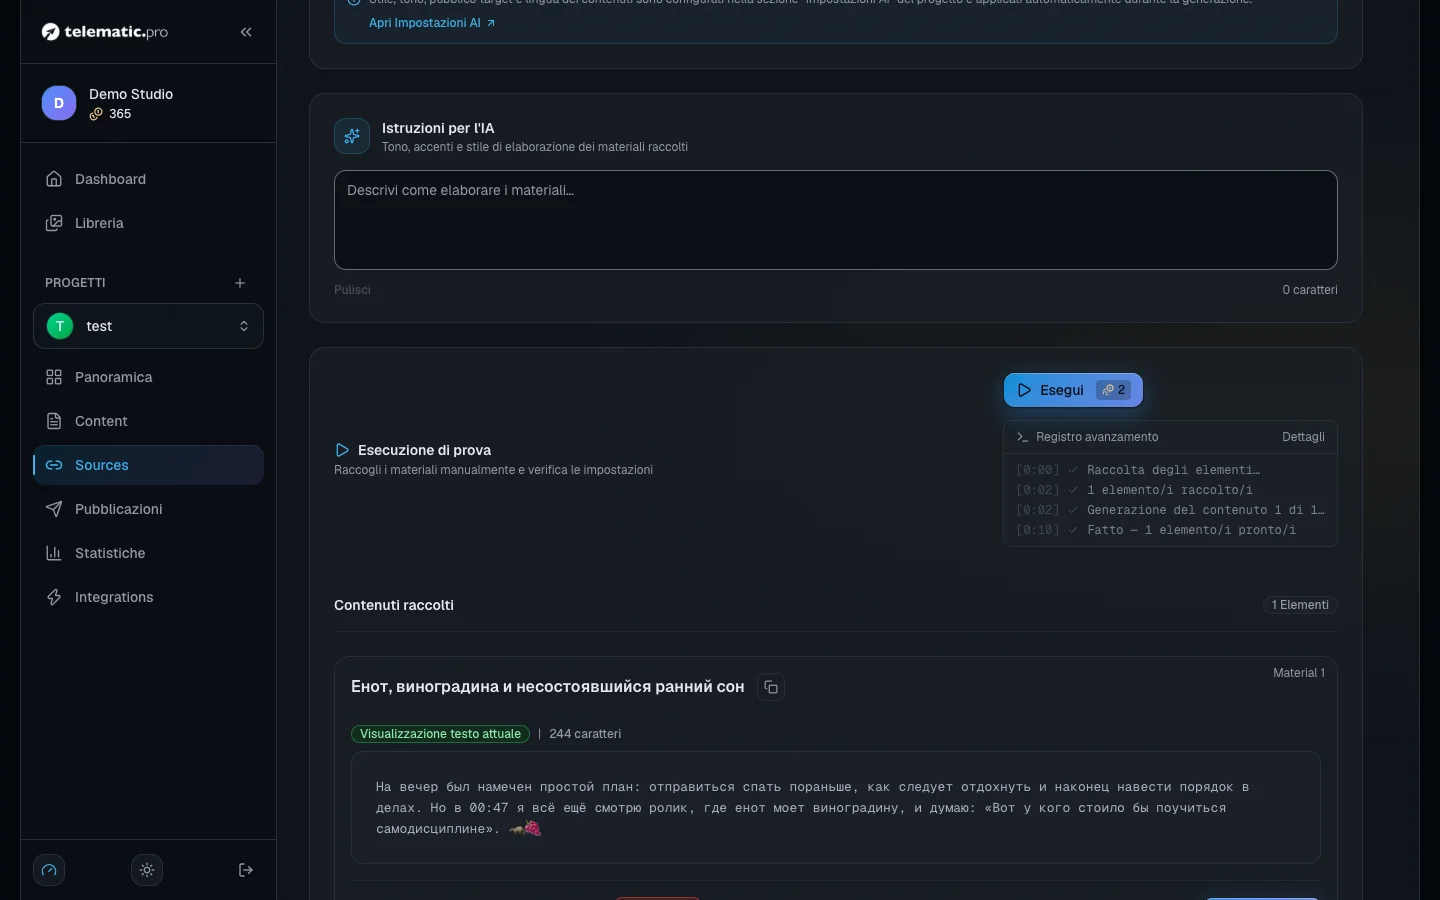Click the AI sparkle icon beside Istruzioni per l'IA
Viewport: 1440px width, 900px height.
pyautogui.click(x=352, y=136)
